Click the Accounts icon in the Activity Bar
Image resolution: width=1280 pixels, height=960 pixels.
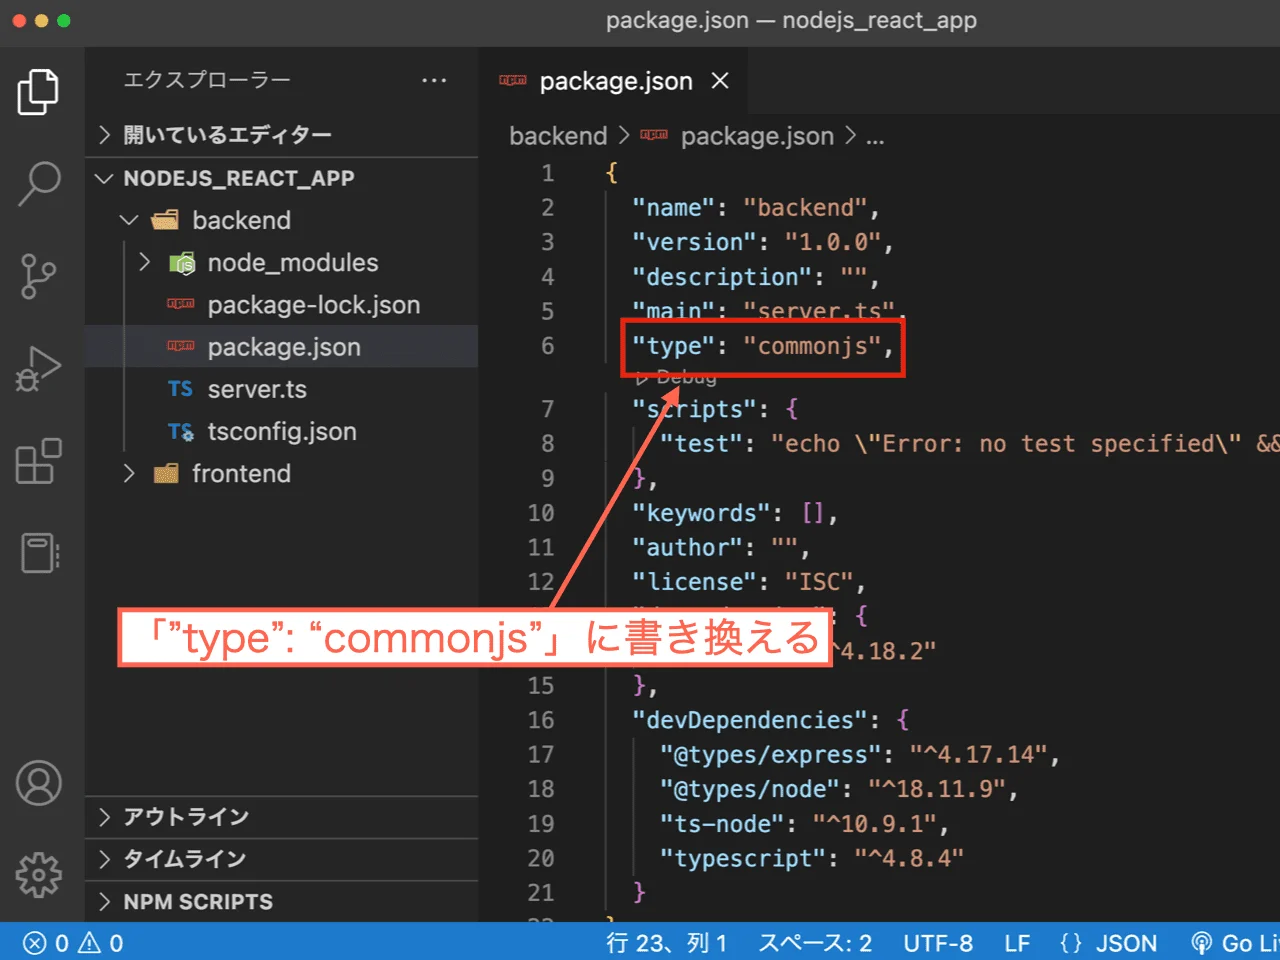(39, 784)
